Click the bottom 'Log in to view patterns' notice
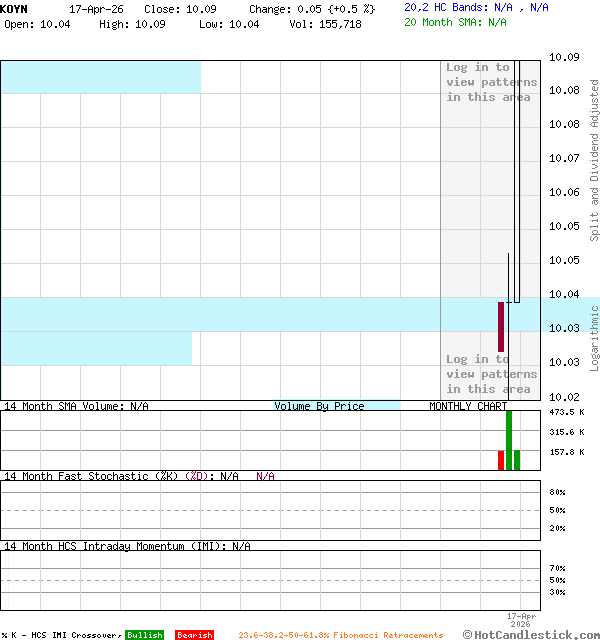This screenshot has width=600, height=640. (491, 374)
